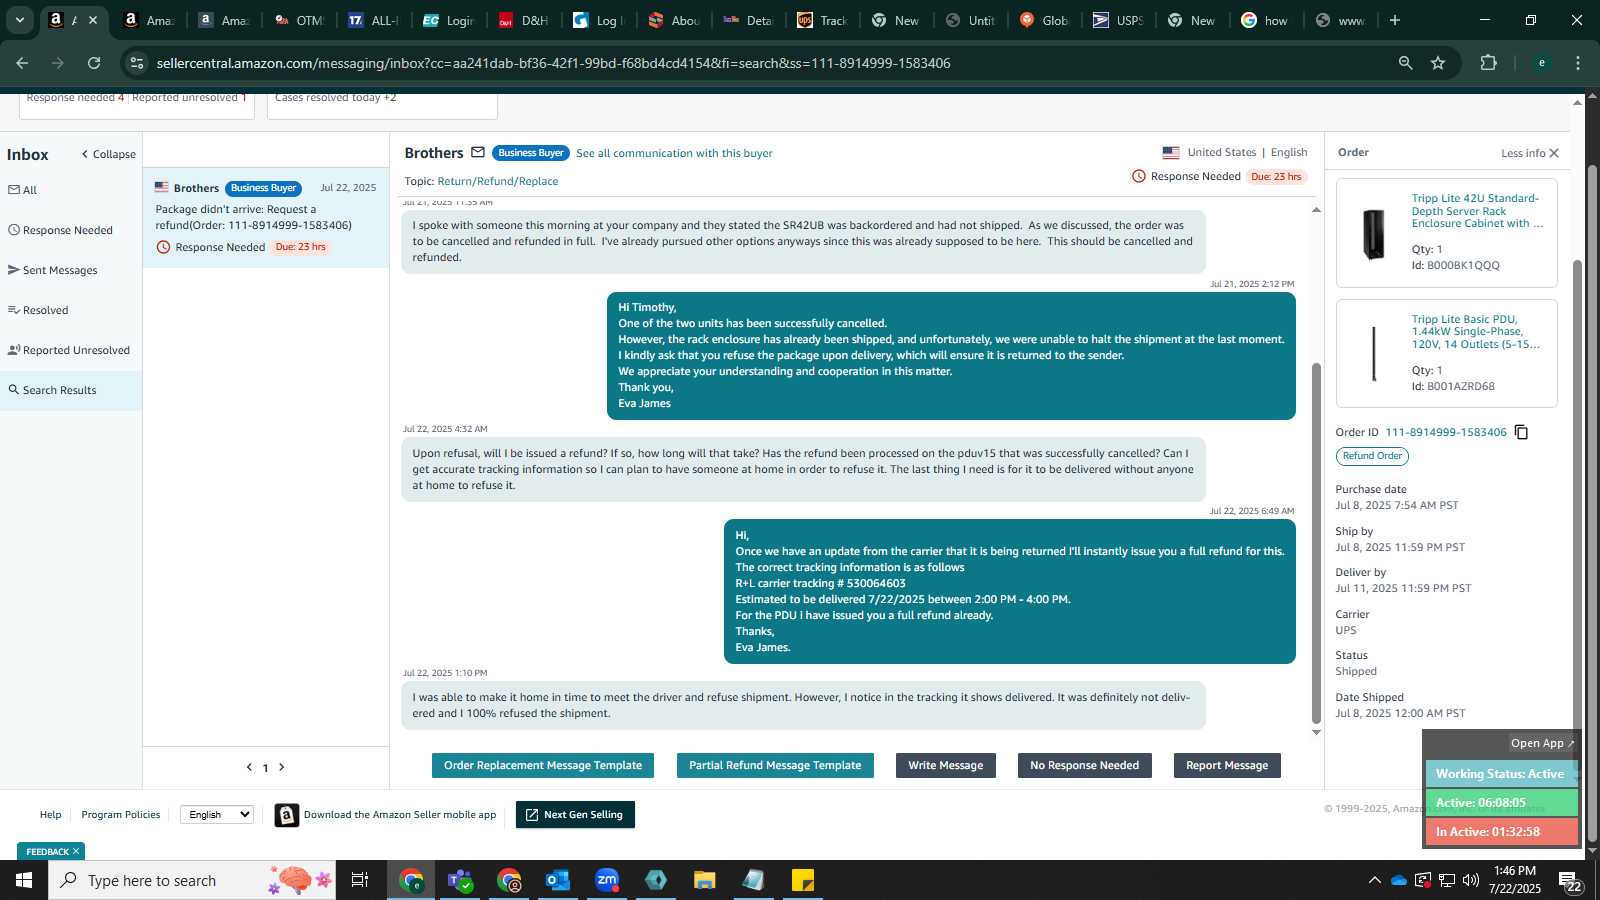Close the order info panel with X
Viewport: 1600px width, 900px height.
(1554, 153)
